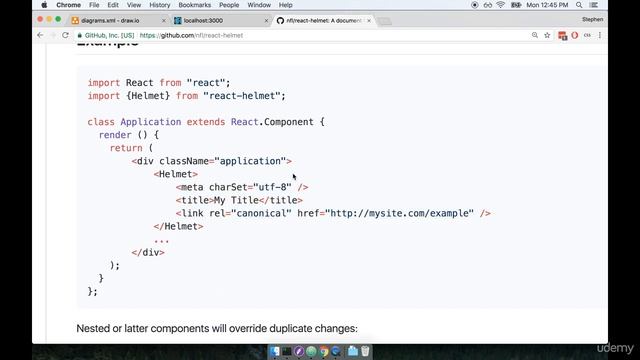Click the 'class Application extends' line
Viewport: 640px width, 360px height.
[206, 122]
